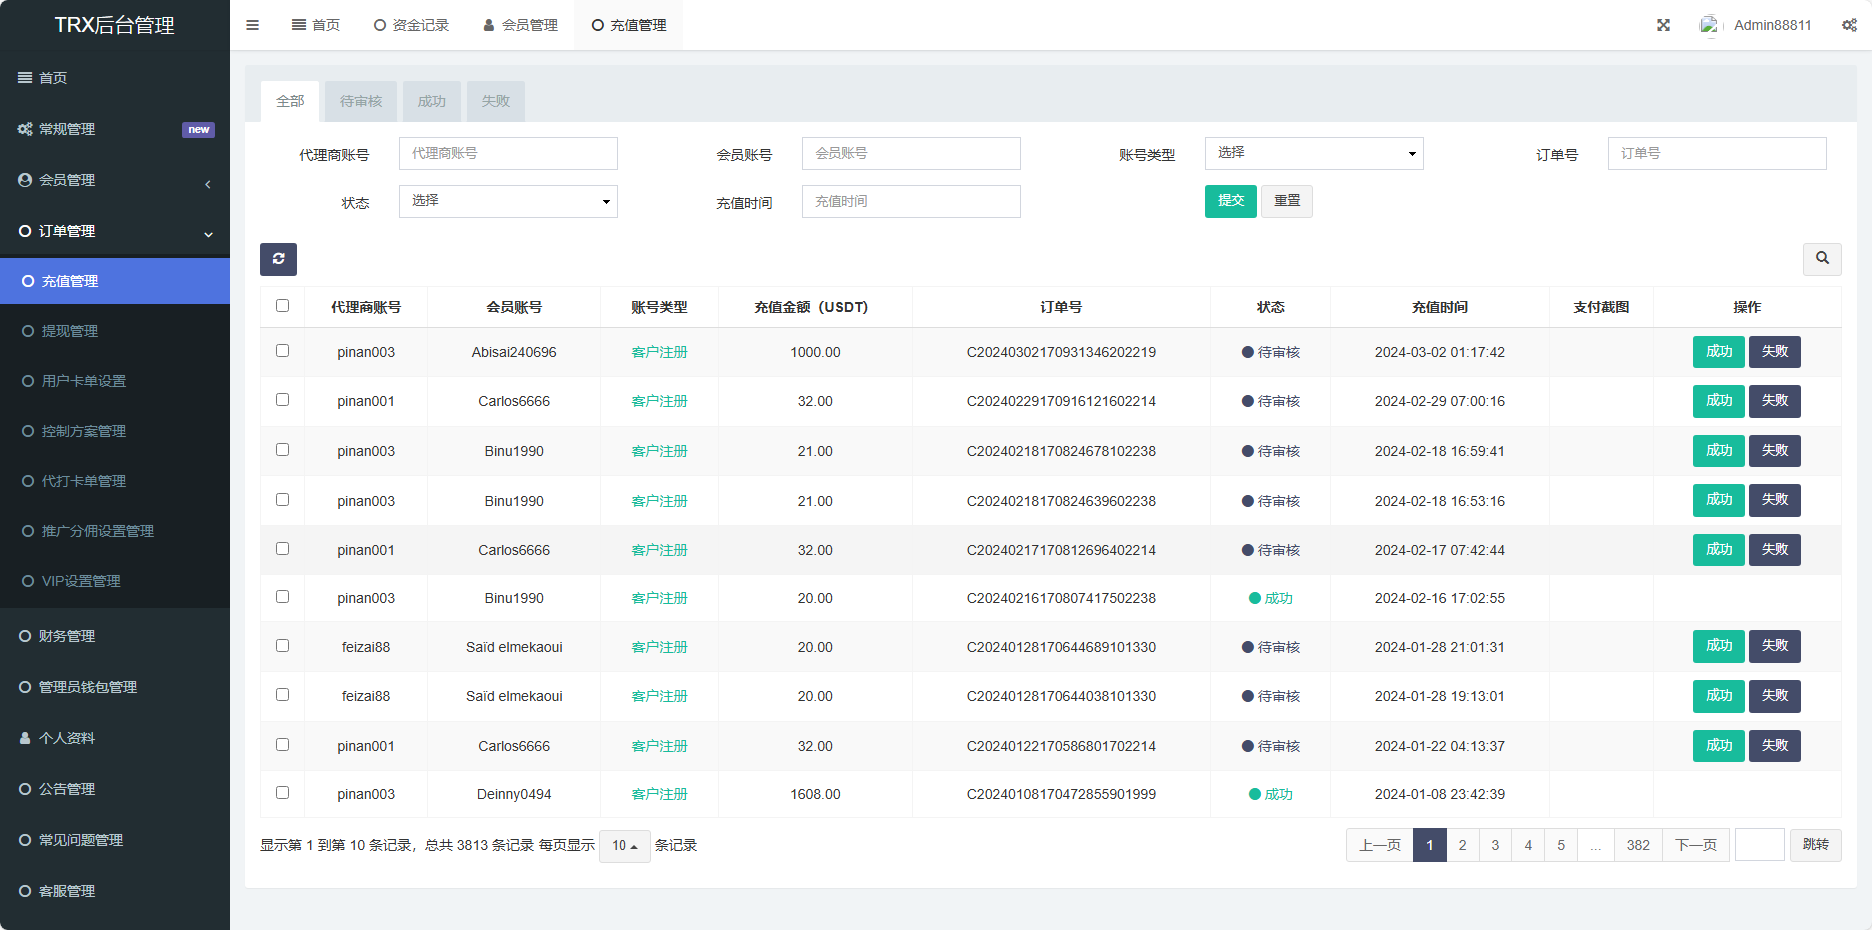This screenshot has width=1872, height=930.
Task: Check the row for Deinny0494
Action: click(282, 793)
